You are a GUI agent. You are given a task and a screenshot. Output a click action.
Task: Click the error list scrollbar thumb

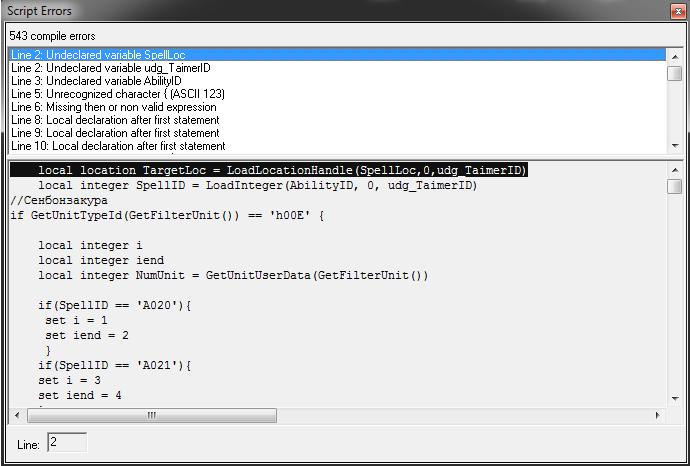coord(675,73)
